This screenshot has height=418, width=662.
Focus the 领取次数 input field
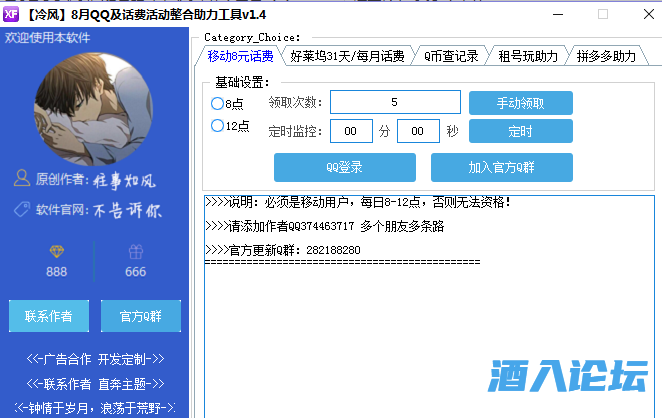coord(395,102)
